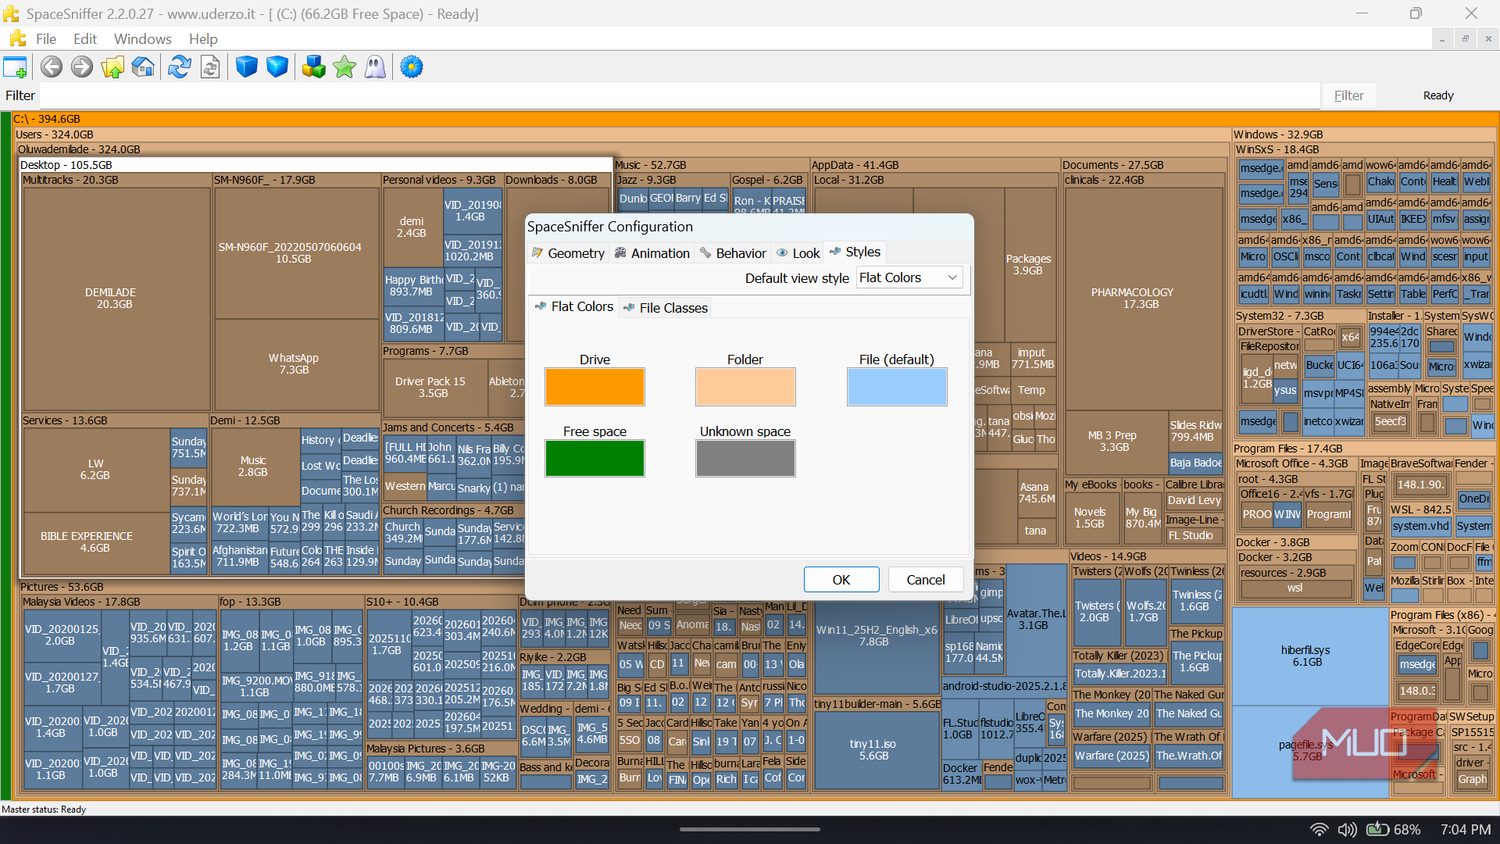The width and height of the screenshot is (1500, 844).
Task: Open the Windows menu
Action: (143, 39)
